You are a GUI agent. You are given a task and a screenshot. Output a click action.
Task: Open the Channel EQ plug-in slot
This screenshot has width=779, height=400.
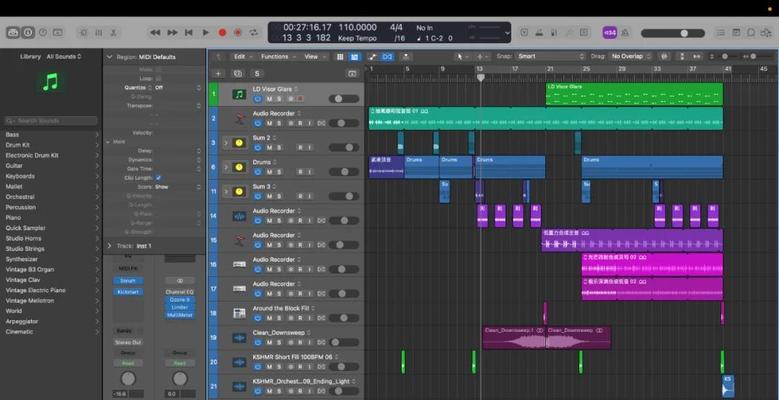coord(180,292)
